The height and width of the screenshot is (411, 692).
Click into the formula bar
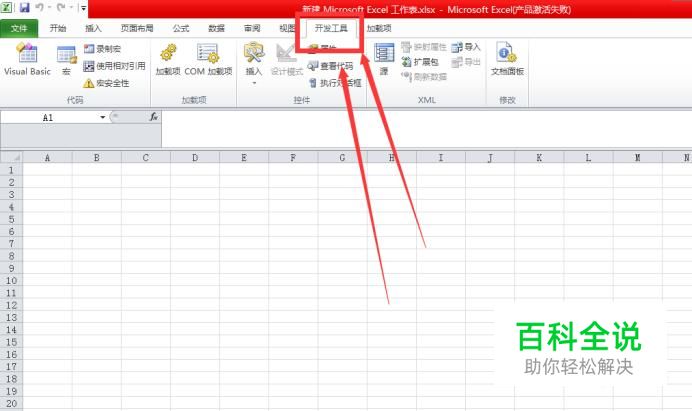pyautogui.click(x=426, y=129)
